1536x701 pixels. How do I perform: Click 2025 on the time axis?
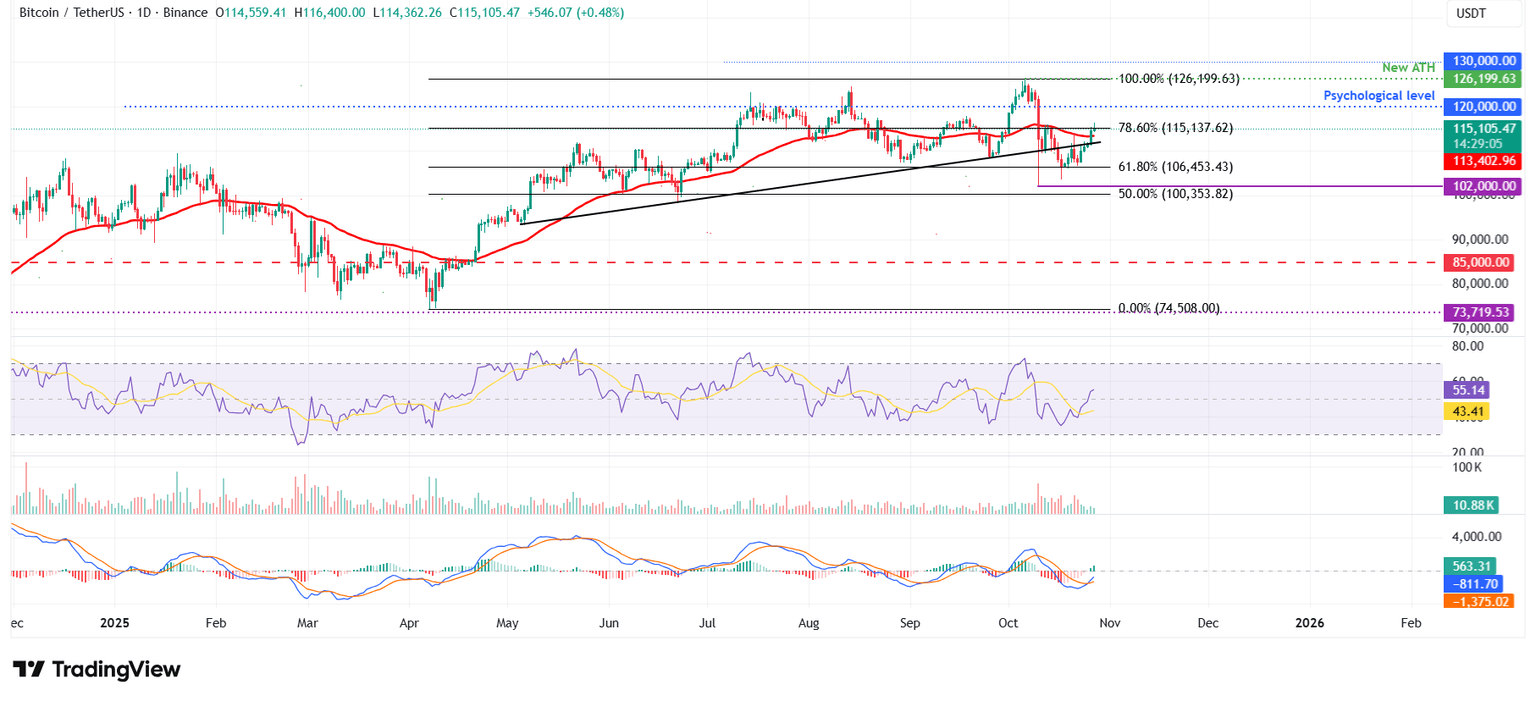point(115,622)
